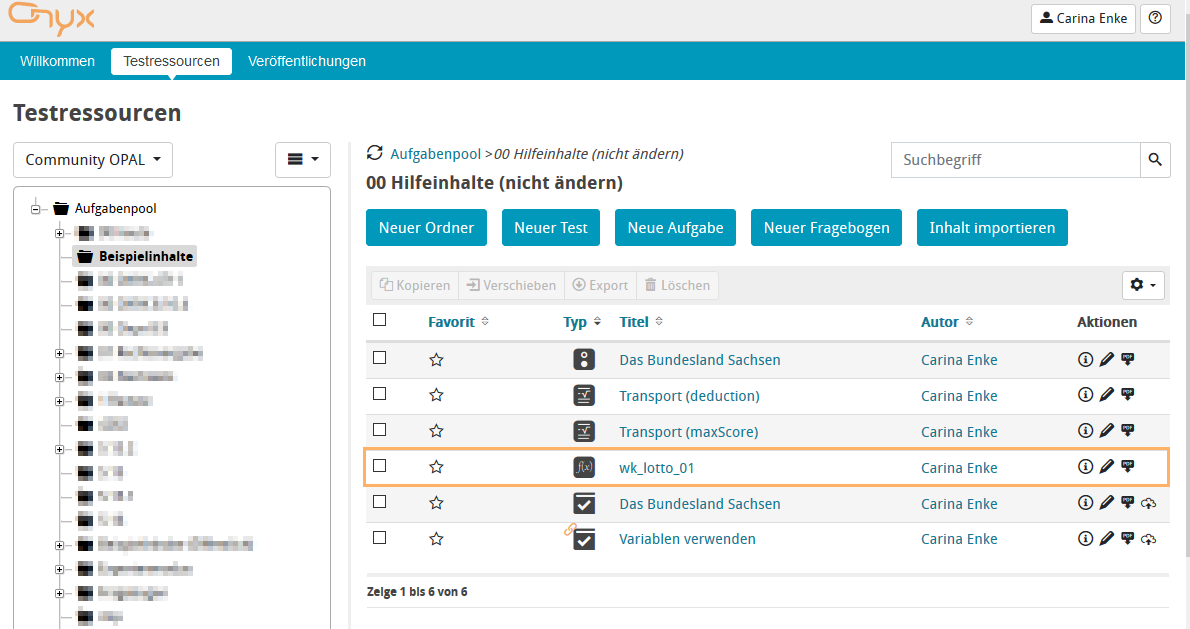Click into the Suchbegriff search field
This screenshot has width=1190, height=629.
point(1015,160)
